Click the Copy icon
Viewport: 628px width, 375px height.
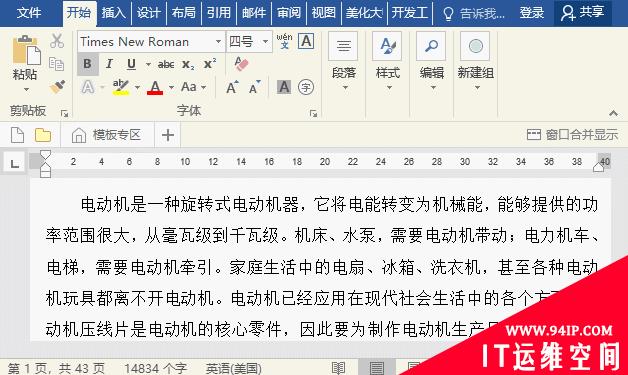[x=56, y=64]
